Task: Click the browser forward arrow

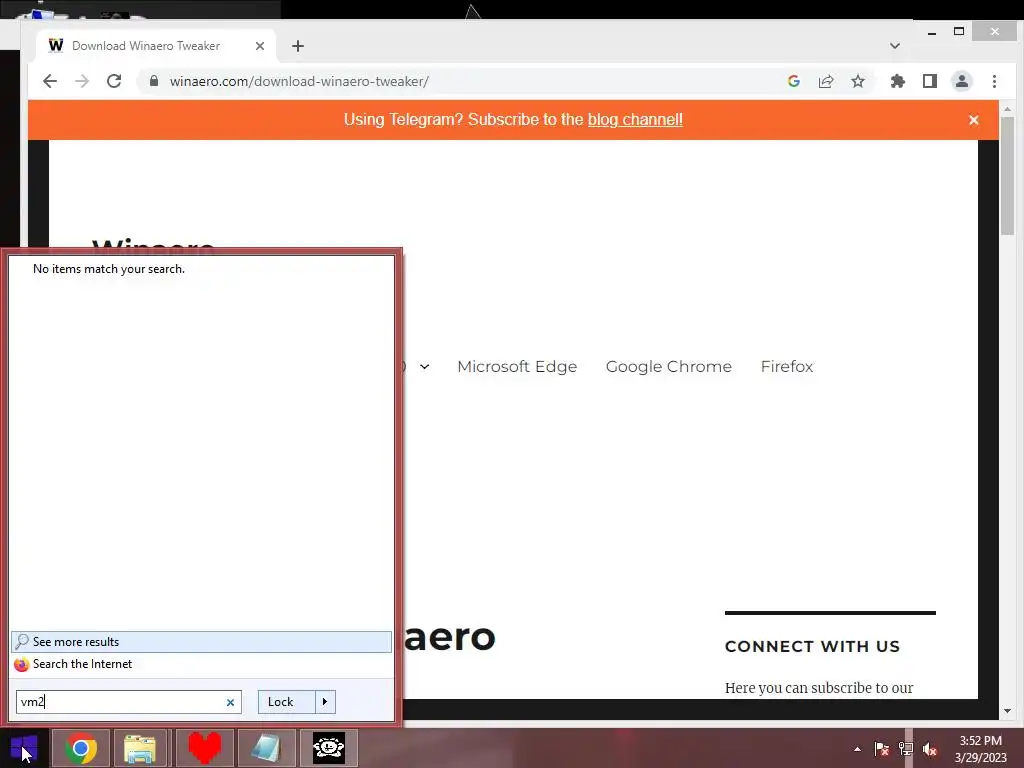Action: (82, 81)
